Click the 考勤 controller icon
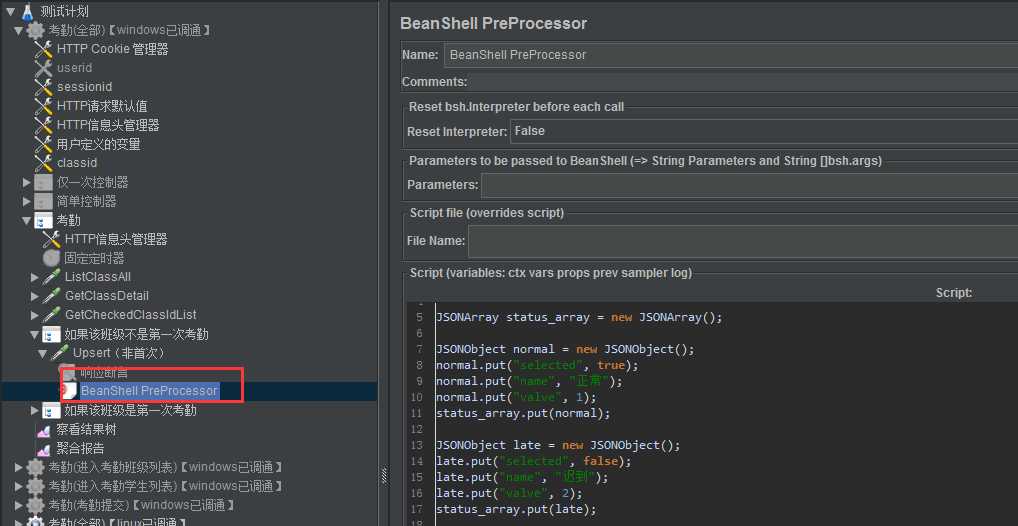 43,221
